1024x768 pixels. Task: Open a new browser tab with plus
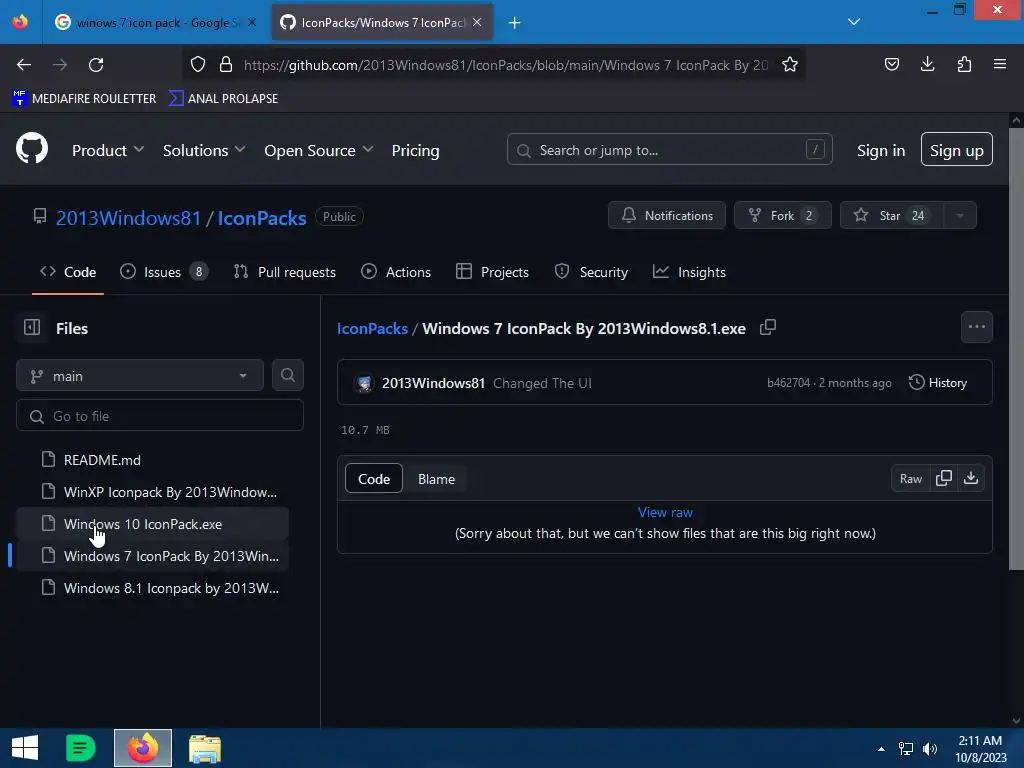(515, 23)
